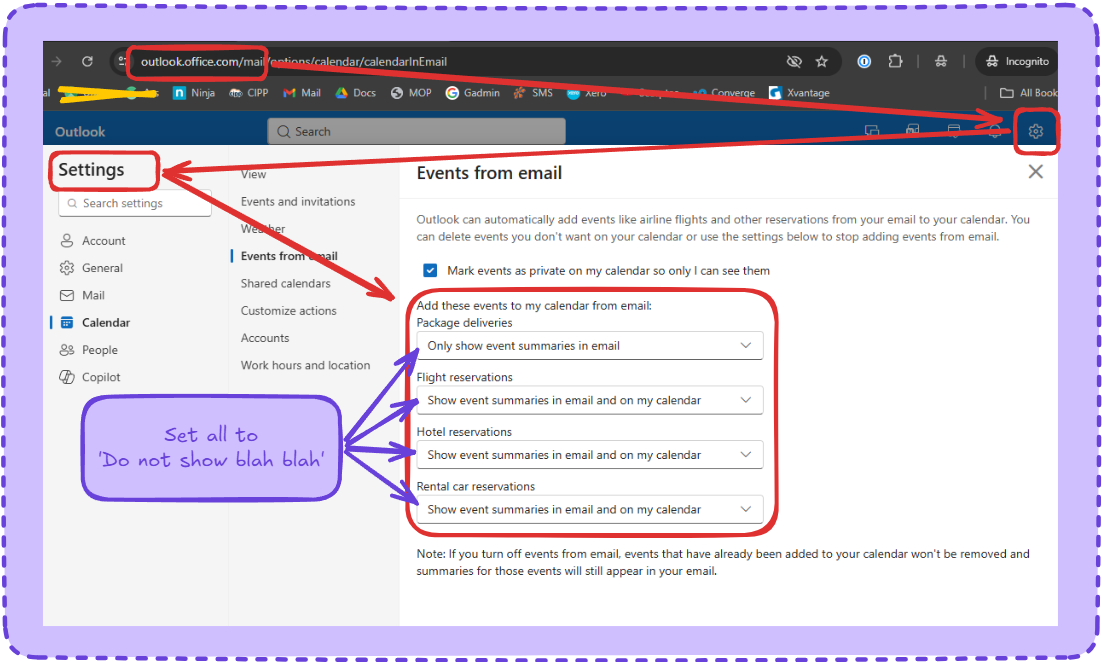Screen dimensions: 1102x662
Task: Open Work hours and location settings
Action: [x=305, y=366]
